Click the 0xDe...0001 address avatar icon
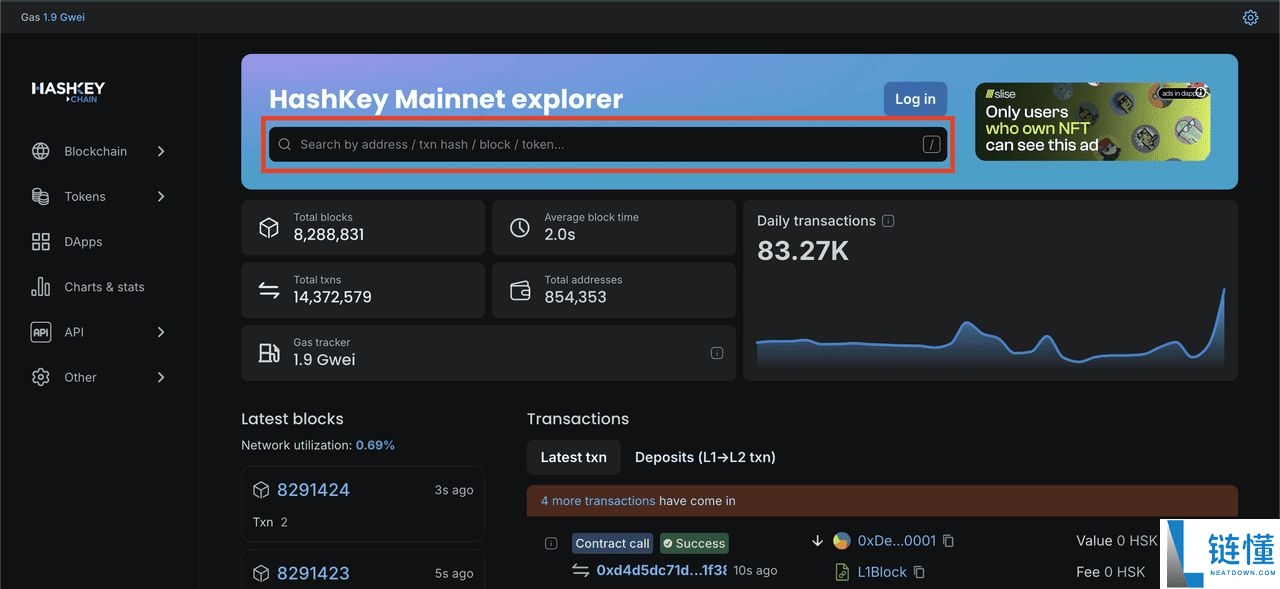The height and width of the screenshot is (589, 1280). (x=842, y=541)
